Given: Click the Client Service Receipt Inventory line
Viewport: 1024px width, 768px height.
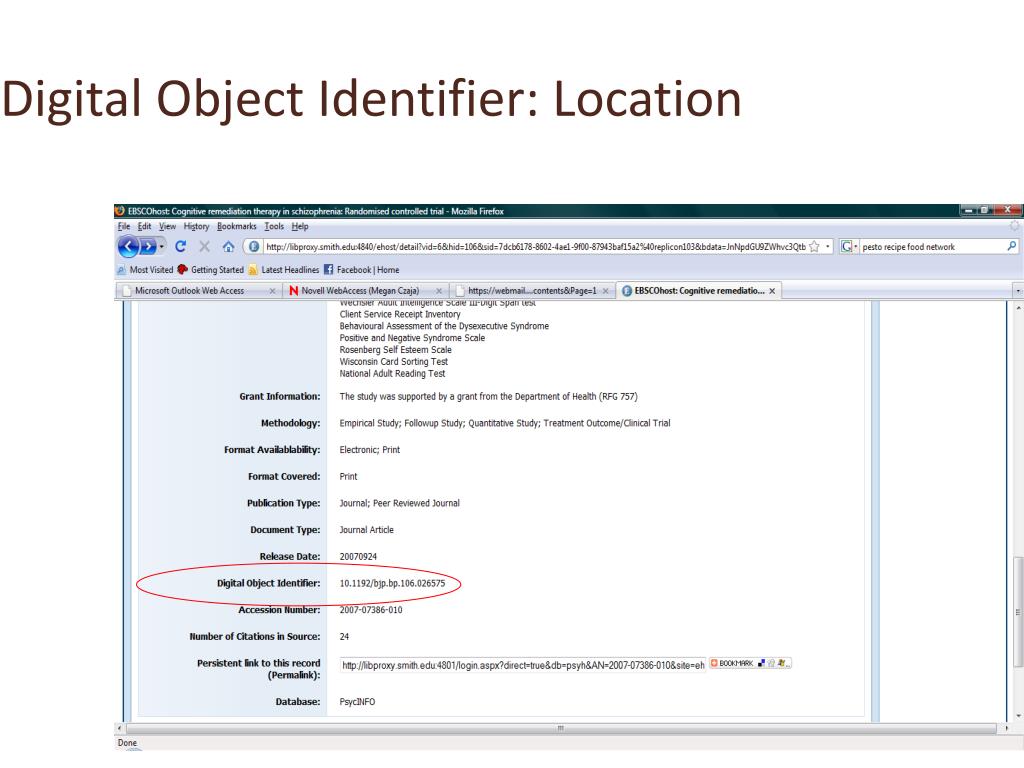Looking at the screenshot, I should point(400,314).
